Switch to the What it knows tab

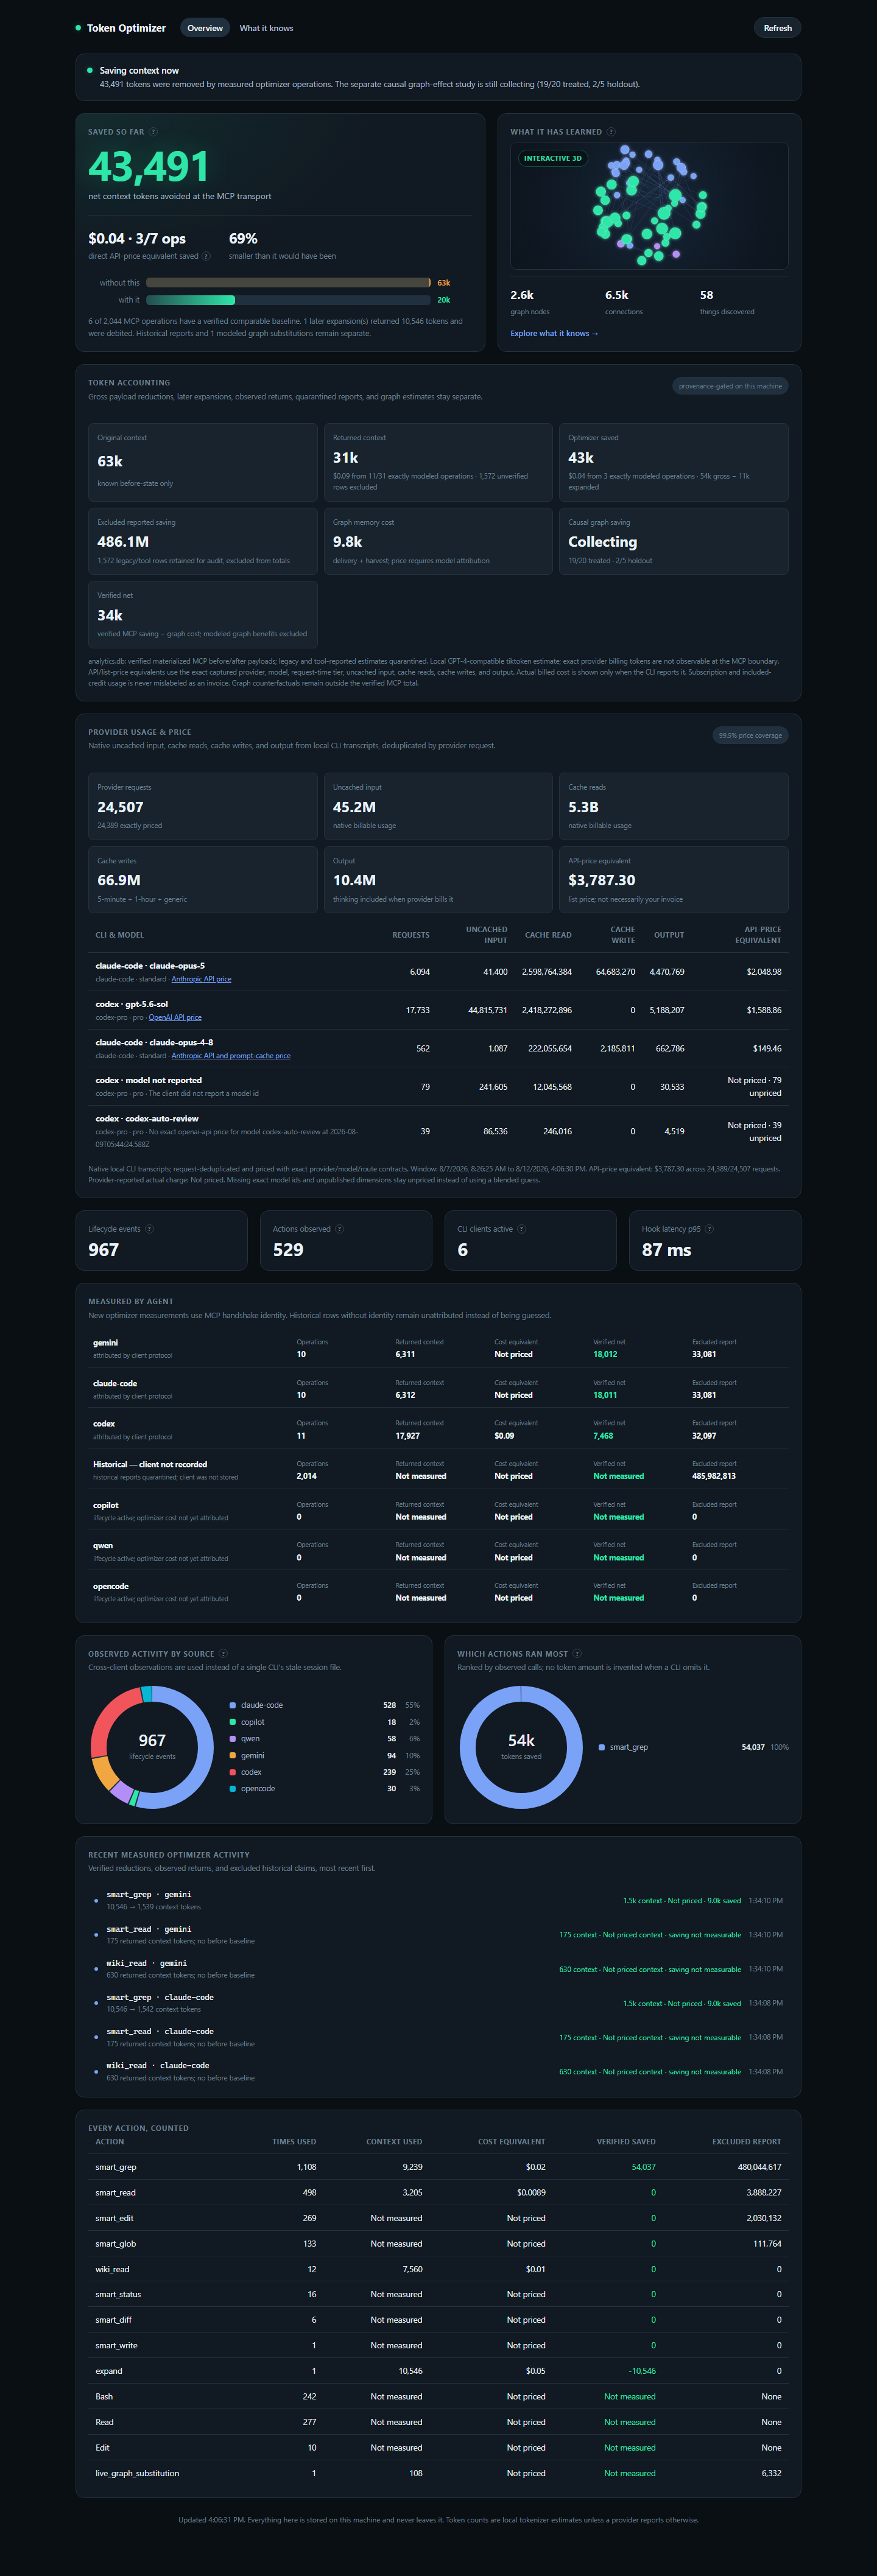pos(266,28)
